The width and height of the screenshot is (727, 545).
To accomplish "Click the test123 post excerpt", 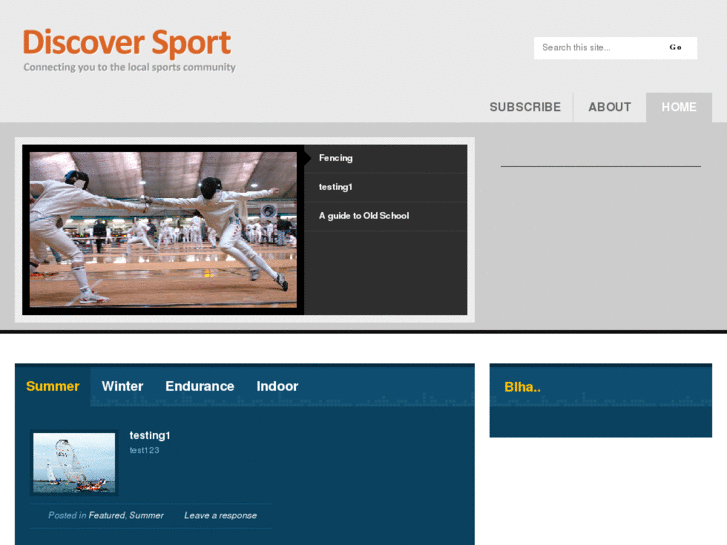I will pos(144,450).
